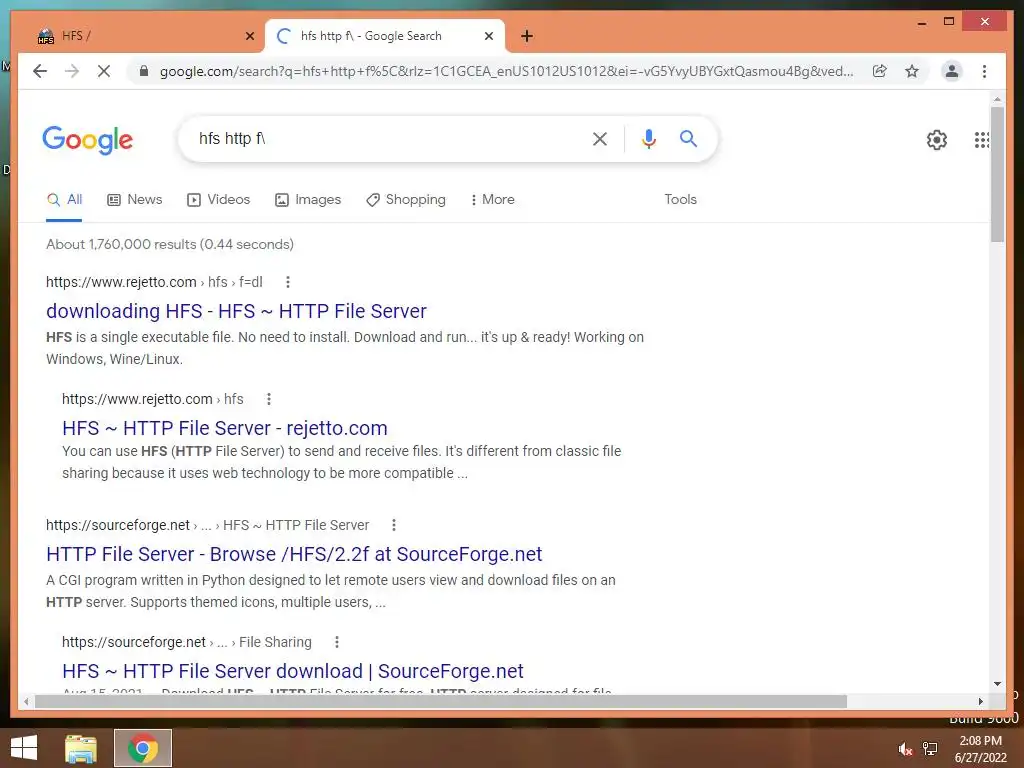This screenshot has width=1024, height=768.
Task: Switch to Shopping results
Action: coord(406,200)
